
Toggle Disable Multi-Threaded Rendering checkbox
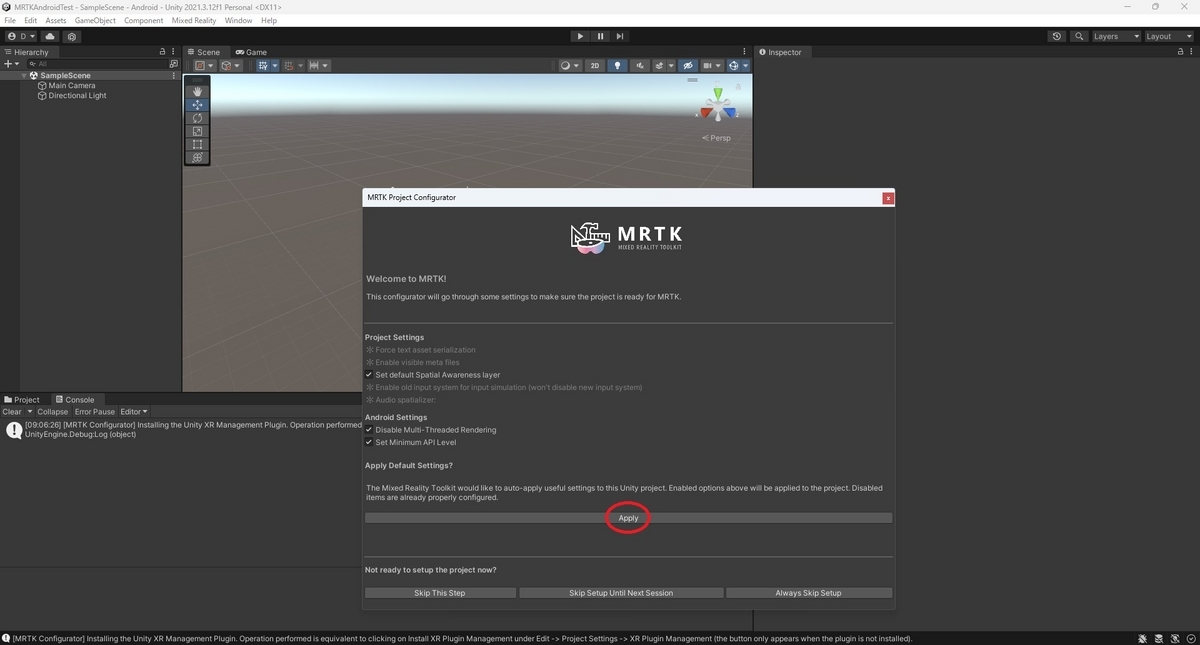click(x=369, y=430)
